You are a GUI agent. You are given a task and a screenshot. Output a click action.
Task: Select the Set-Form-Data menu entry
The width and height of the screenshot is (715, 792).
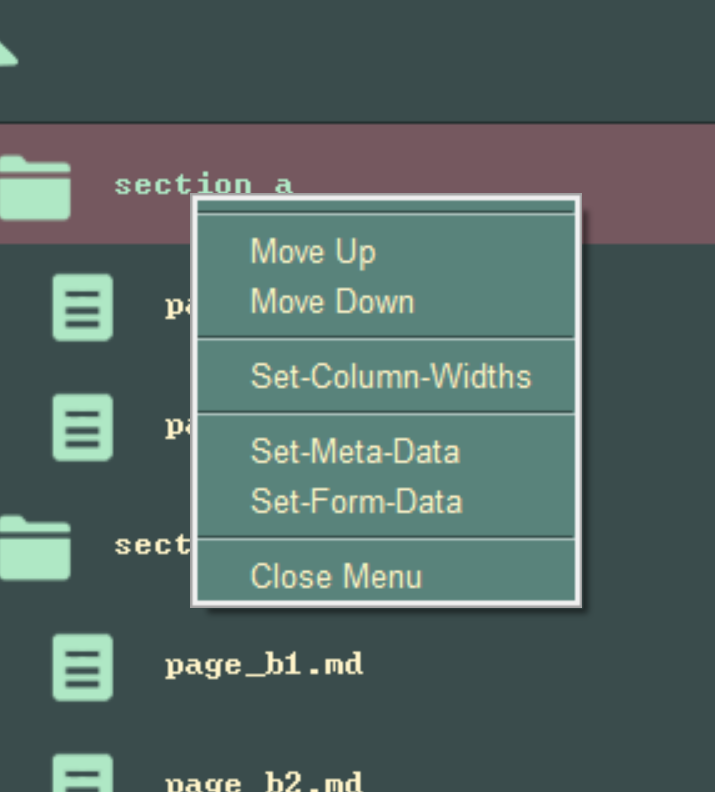coord(356,501)
